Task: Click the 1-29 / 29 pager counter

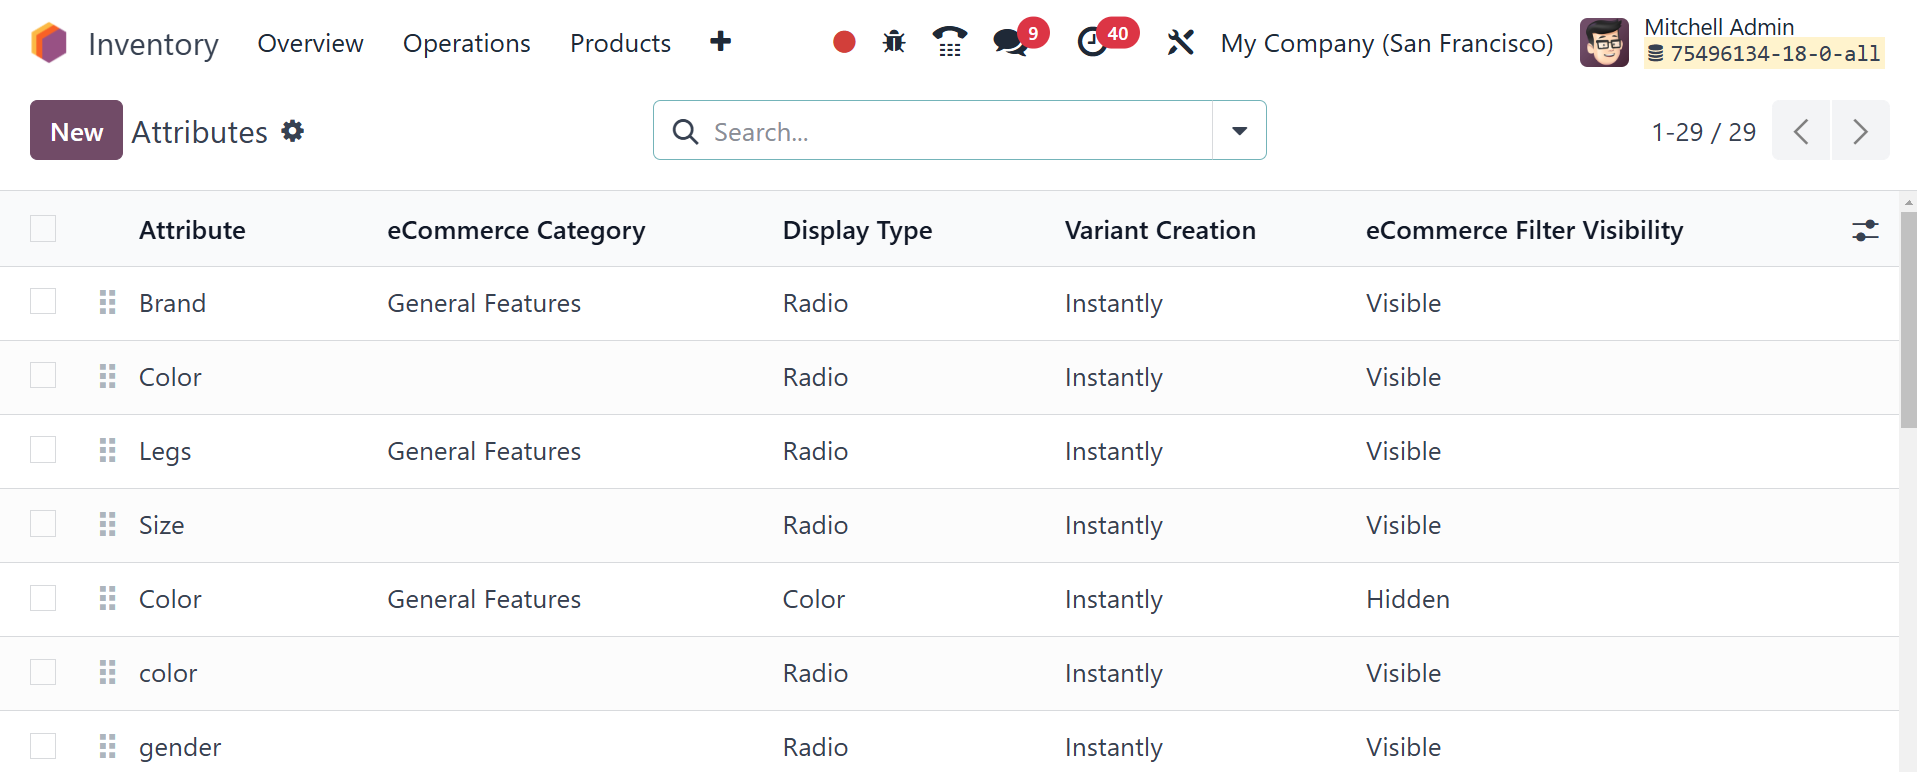Action: click(1703, 132)
